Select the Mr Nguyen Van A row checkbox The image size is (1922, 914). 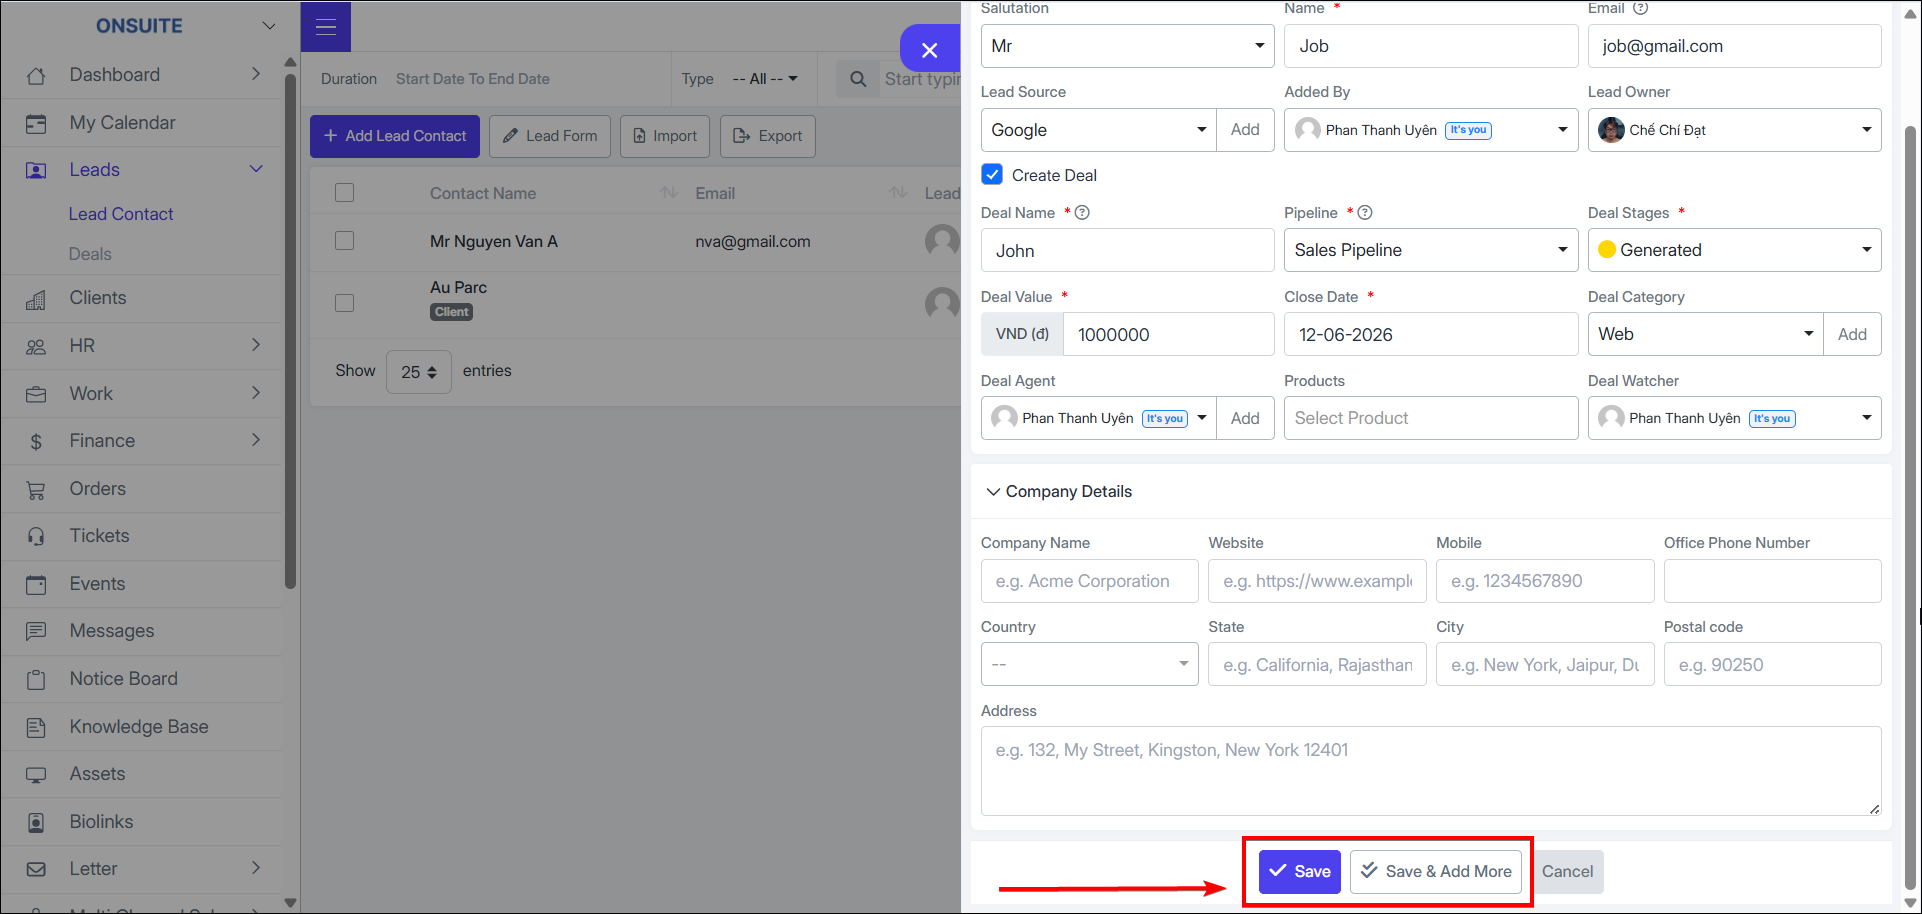tap(345, 241)
